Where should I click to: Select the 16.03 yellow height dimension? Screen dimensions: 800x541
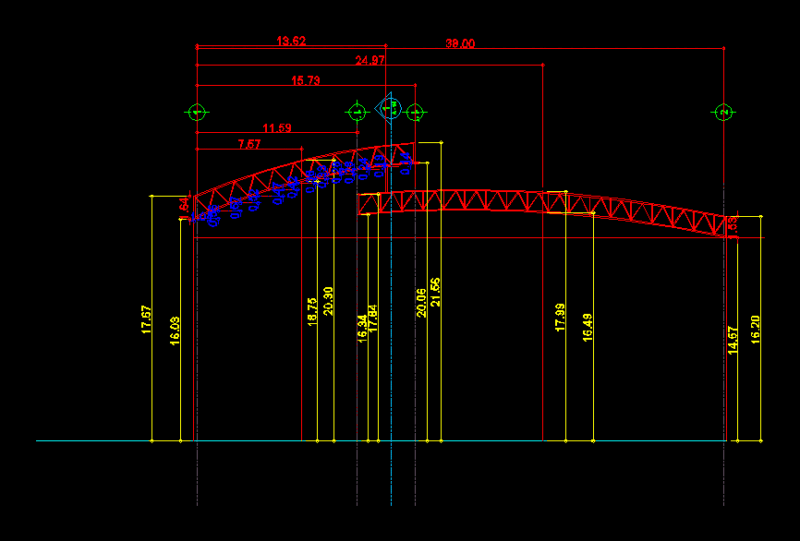175,331
